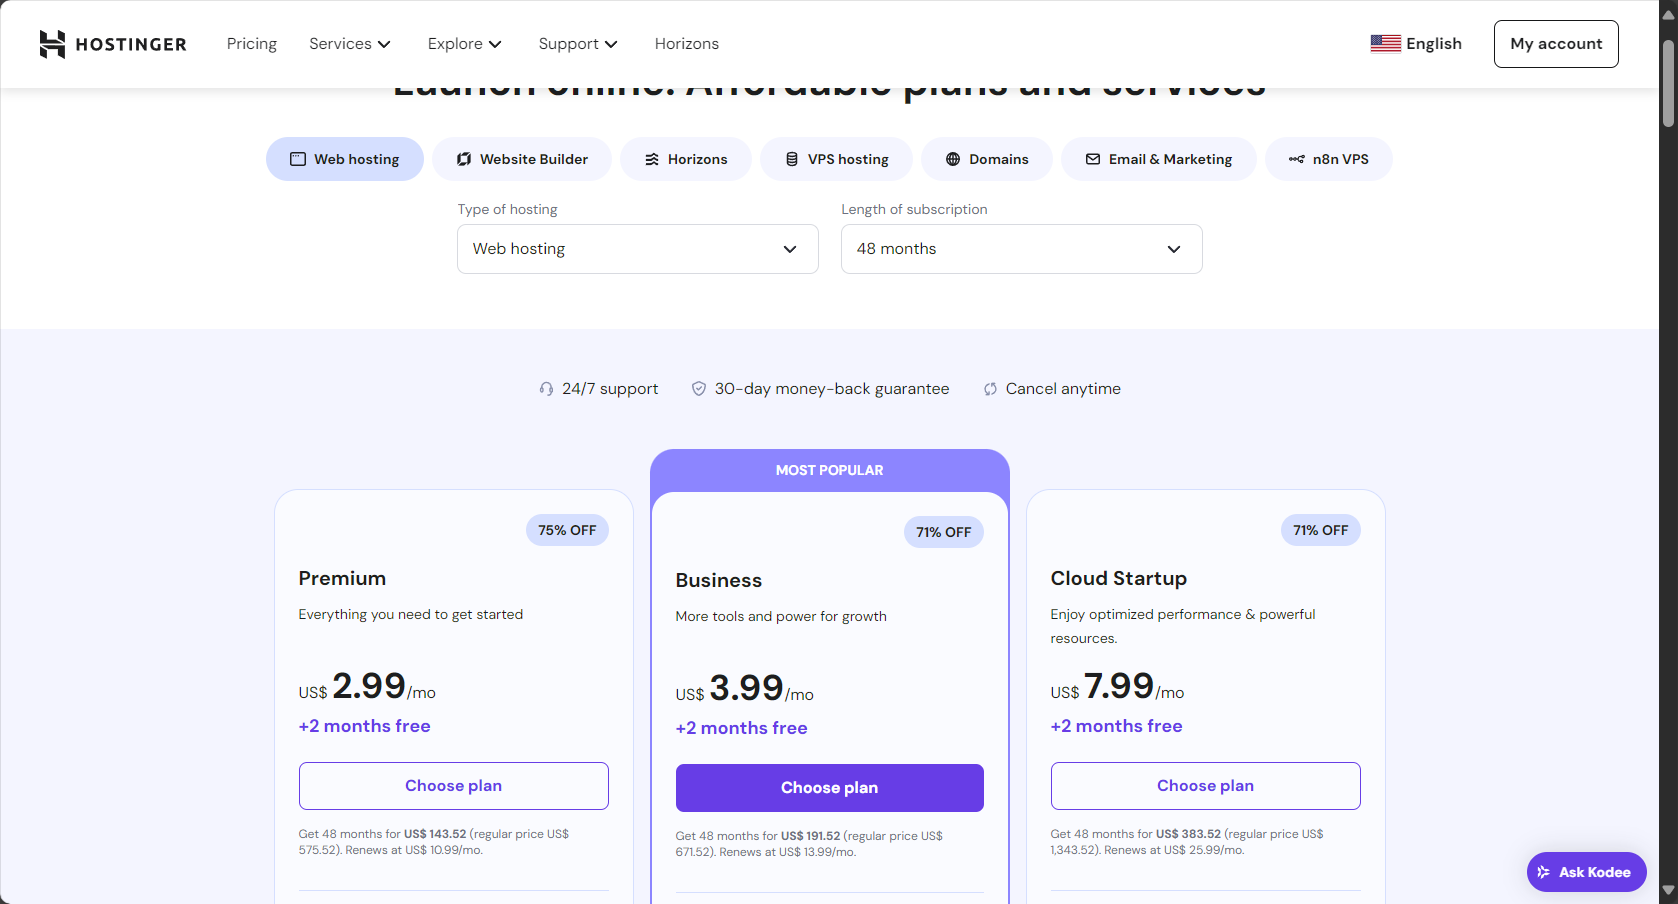Click the scrollbar down arrow
The width and height of the screenshot is (1678, 904).
(x=1668, y=890)
